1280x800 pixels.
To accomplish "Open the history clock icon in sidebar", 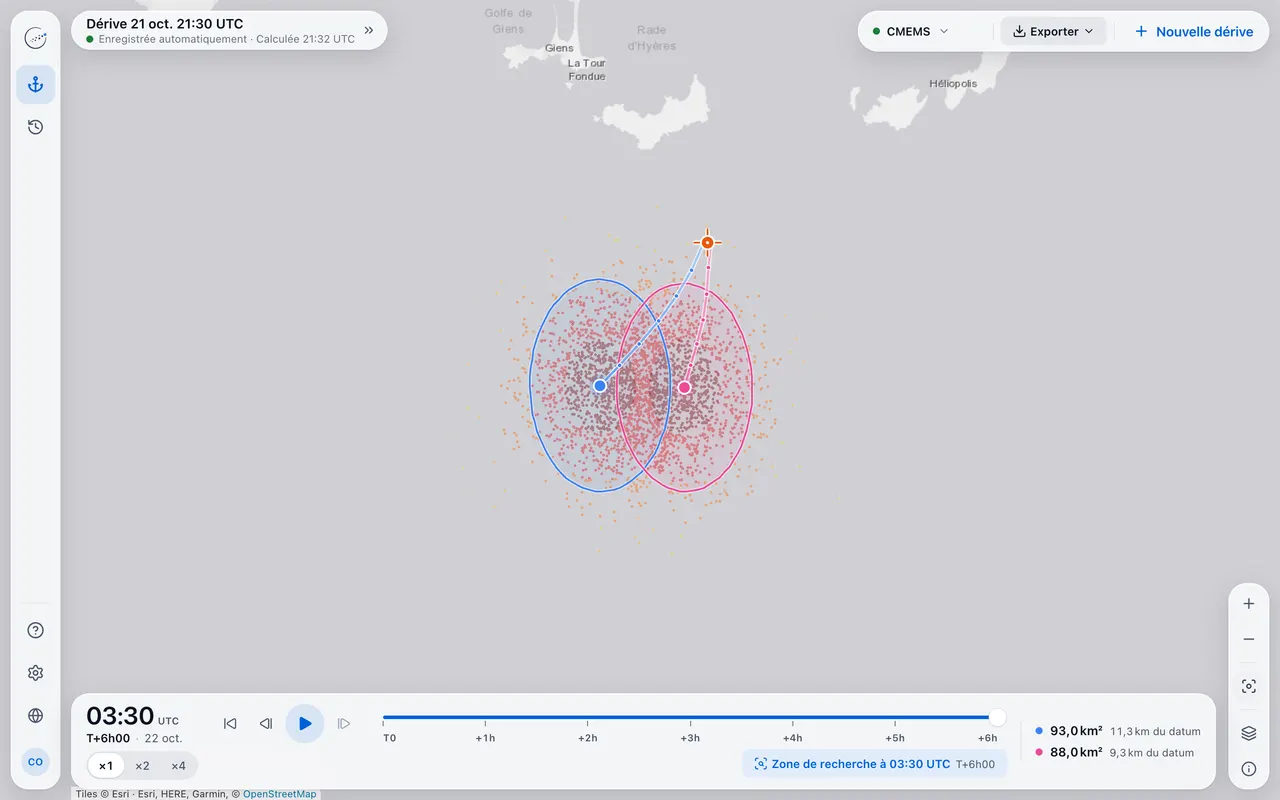I will 35,127.
